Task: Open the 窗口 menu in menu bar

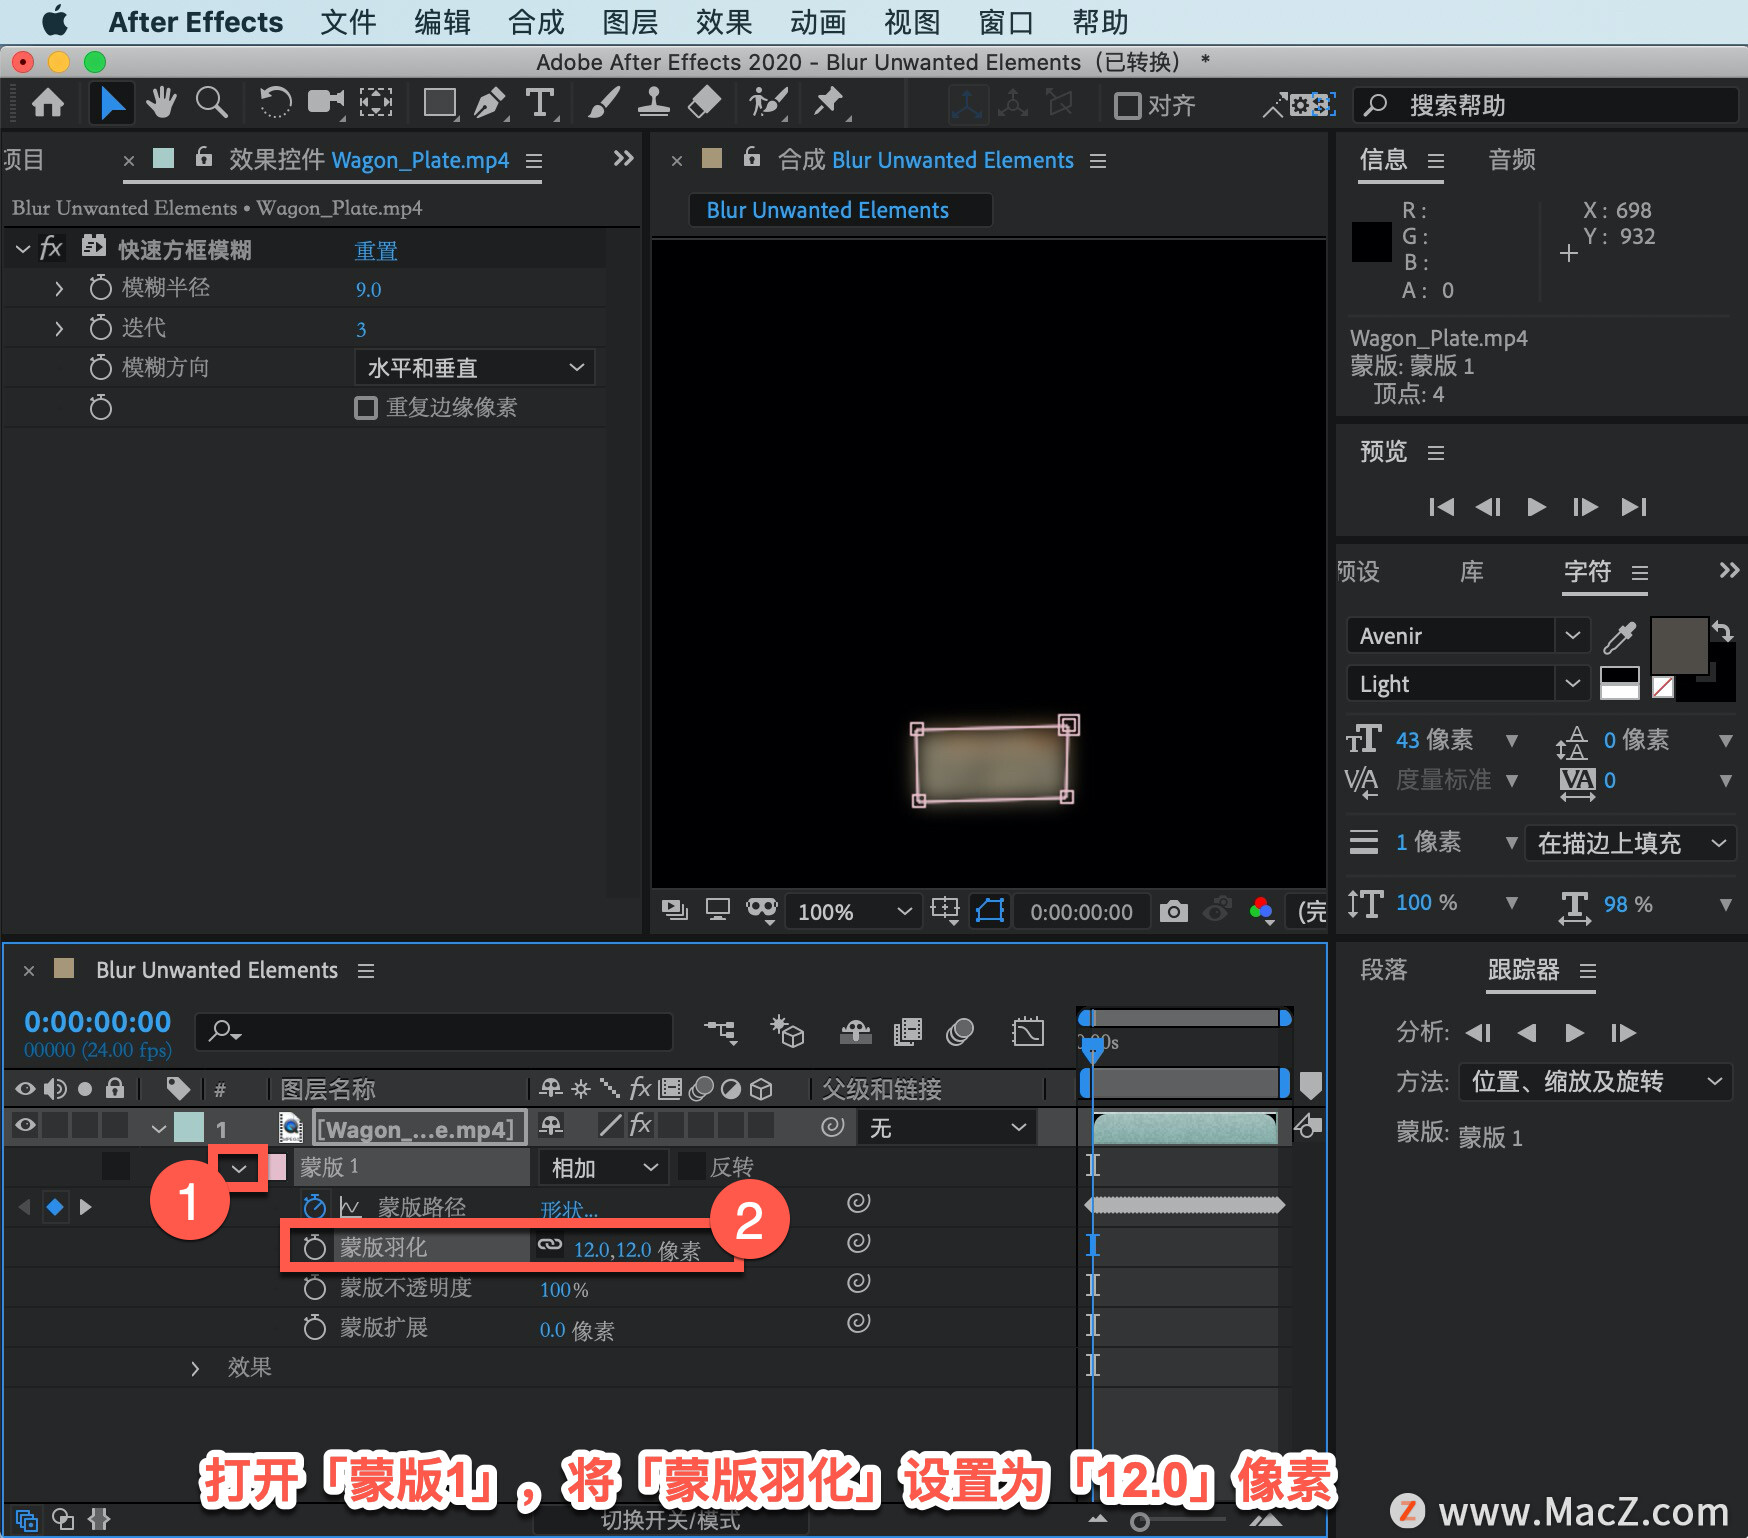Action: [x=1005, y=21]
